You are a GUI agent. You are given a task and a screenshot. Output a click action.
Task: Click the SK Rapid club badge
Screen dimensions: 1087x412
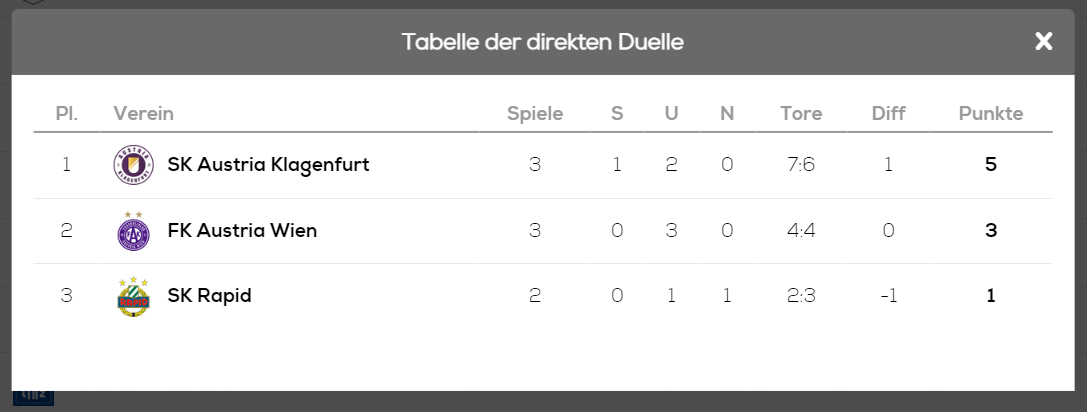click(133, 296)
